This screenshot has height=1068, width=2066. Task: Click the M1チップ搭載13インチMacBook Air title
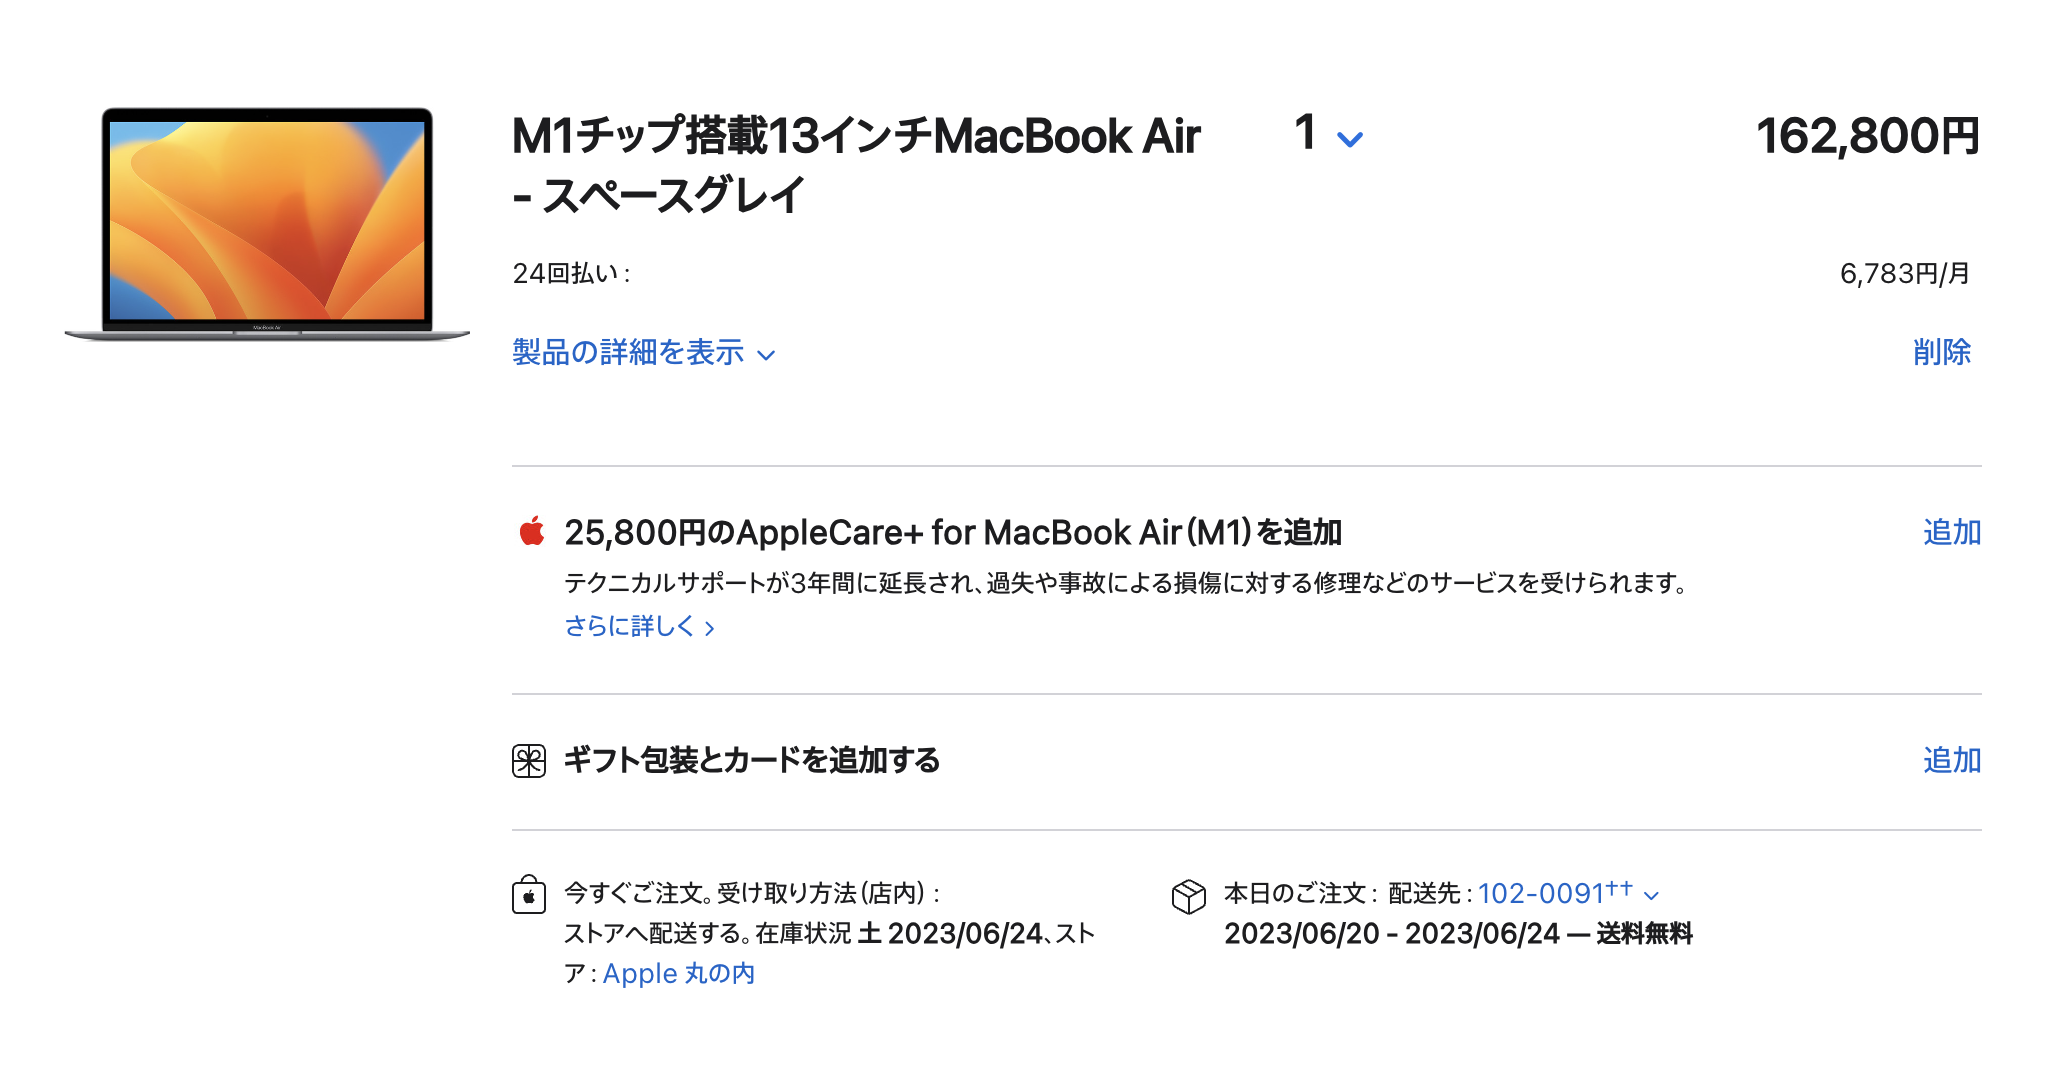click(856, 165)
